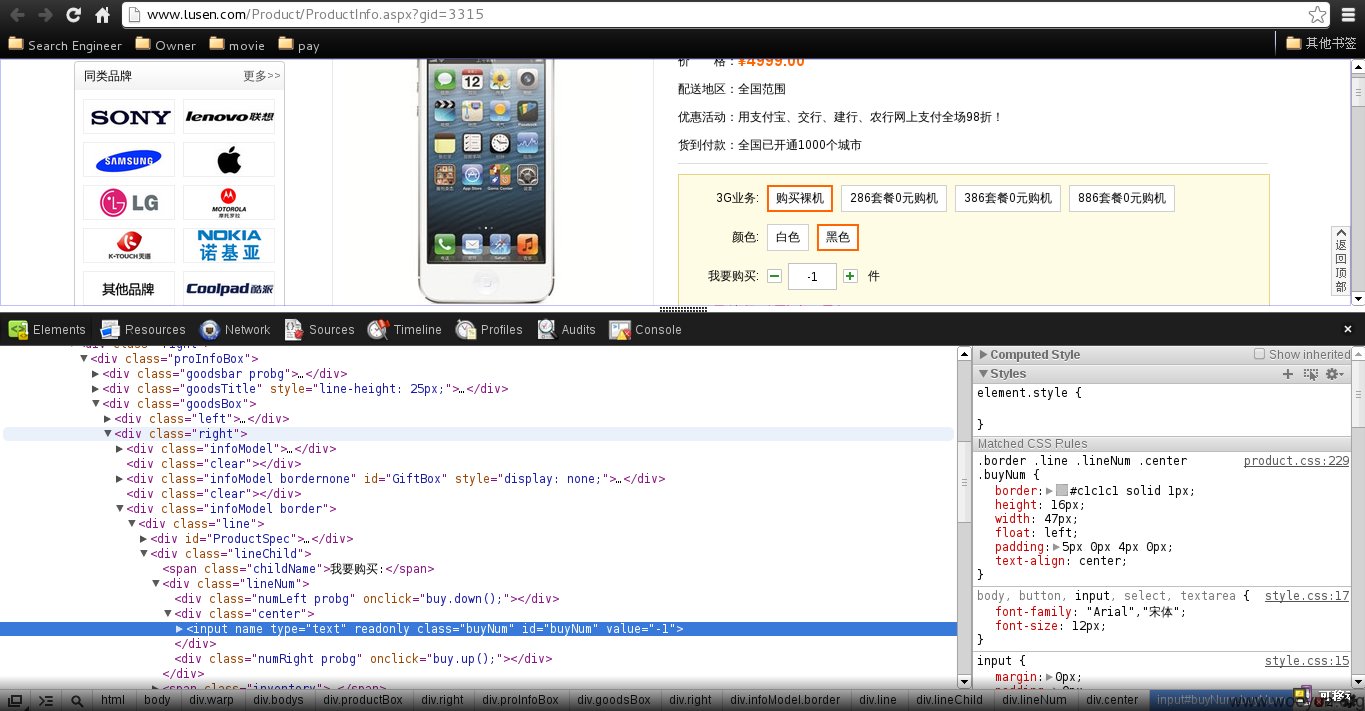Click the SONY brand logo

pyautogui.click(x=130, y=117)
